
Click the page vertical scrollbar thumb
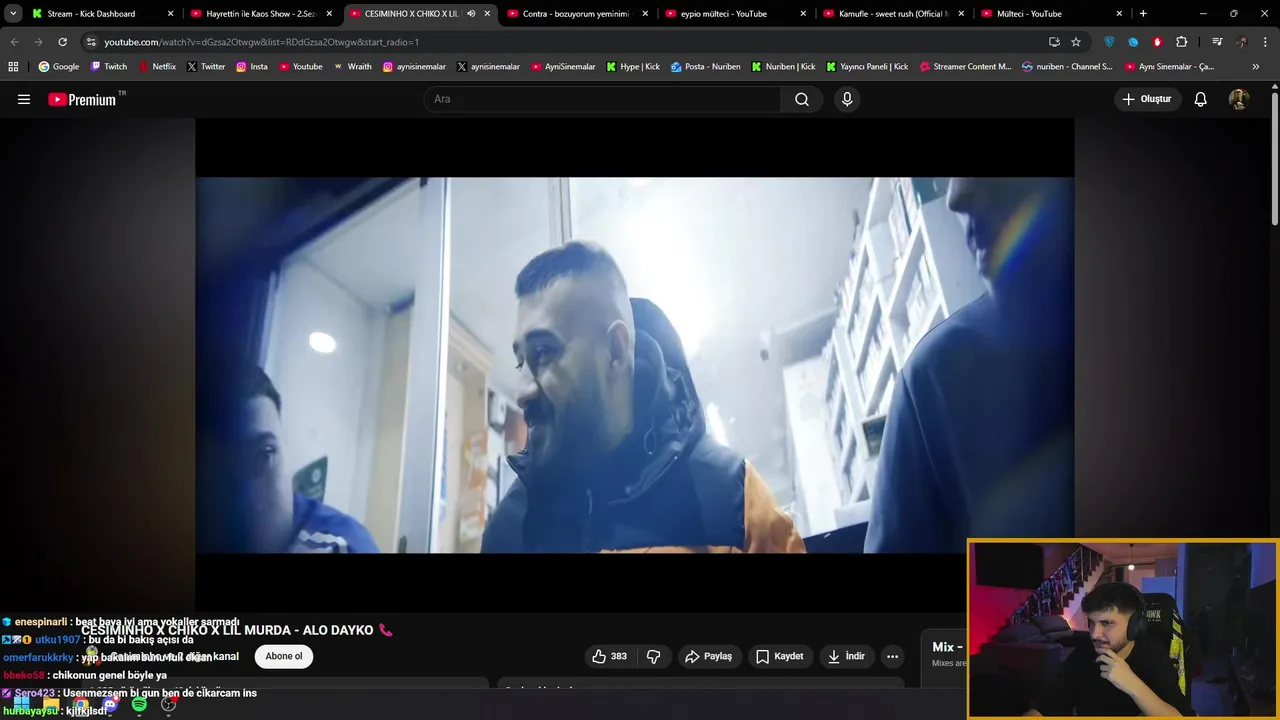point(1275,158)
